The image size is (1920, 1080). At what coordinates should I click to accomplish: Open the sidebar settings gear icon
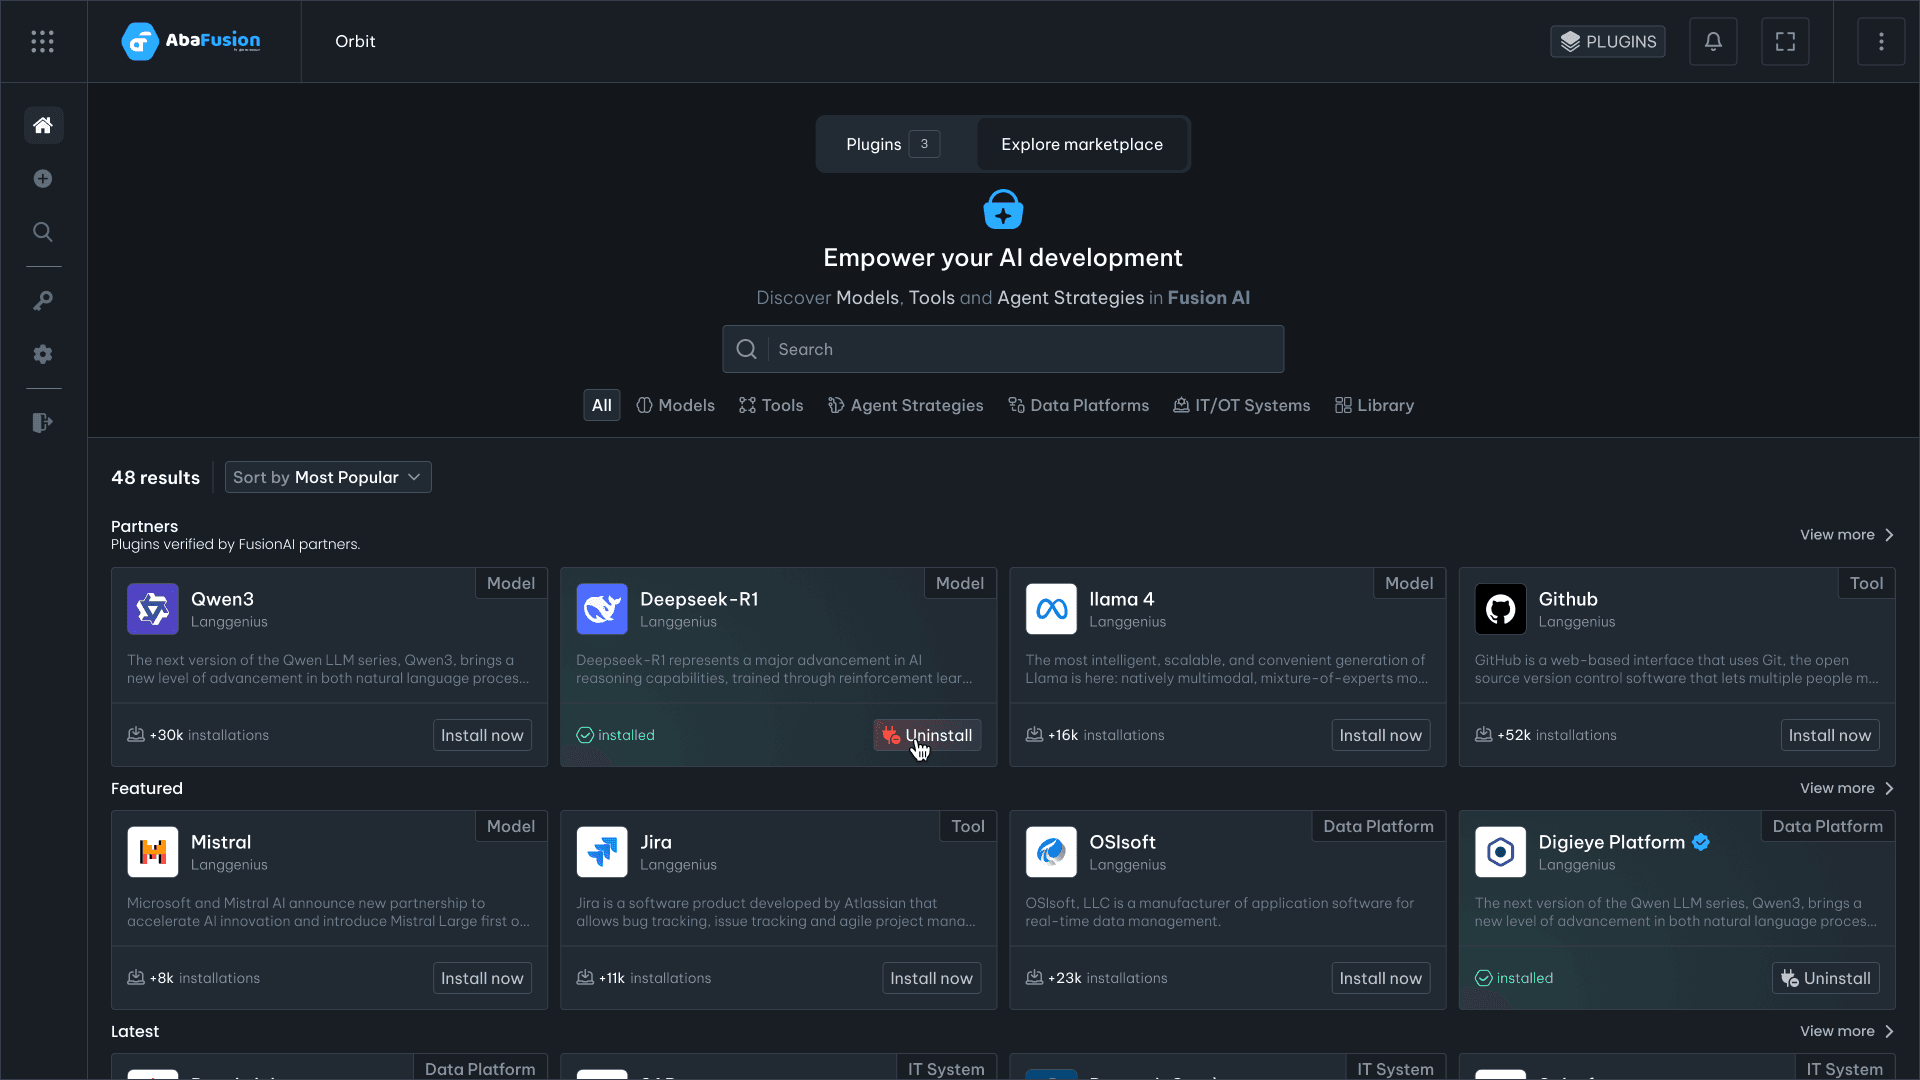pyautogui.click(x=43, y=354)
